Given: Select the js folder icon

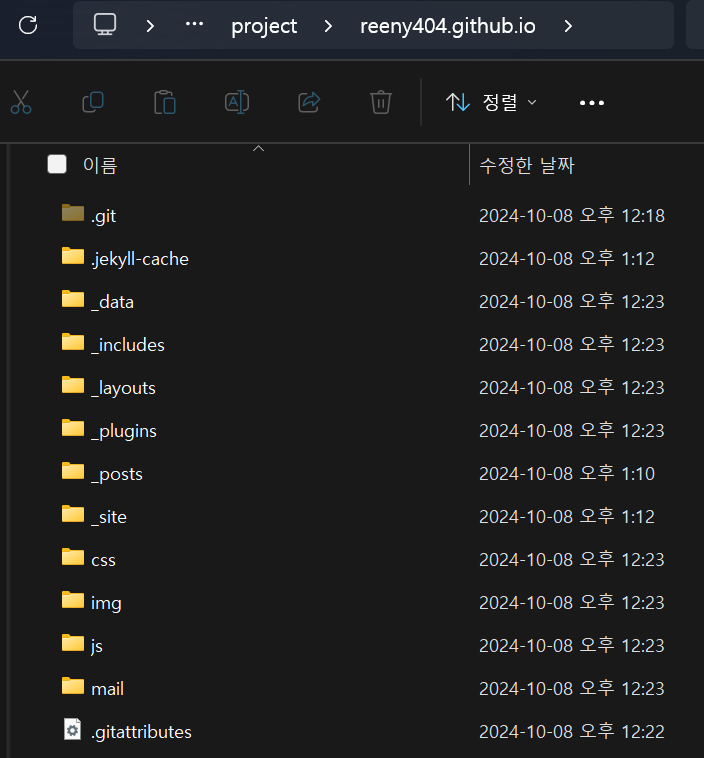Looking at the screenshot, I should coord(73,643).
